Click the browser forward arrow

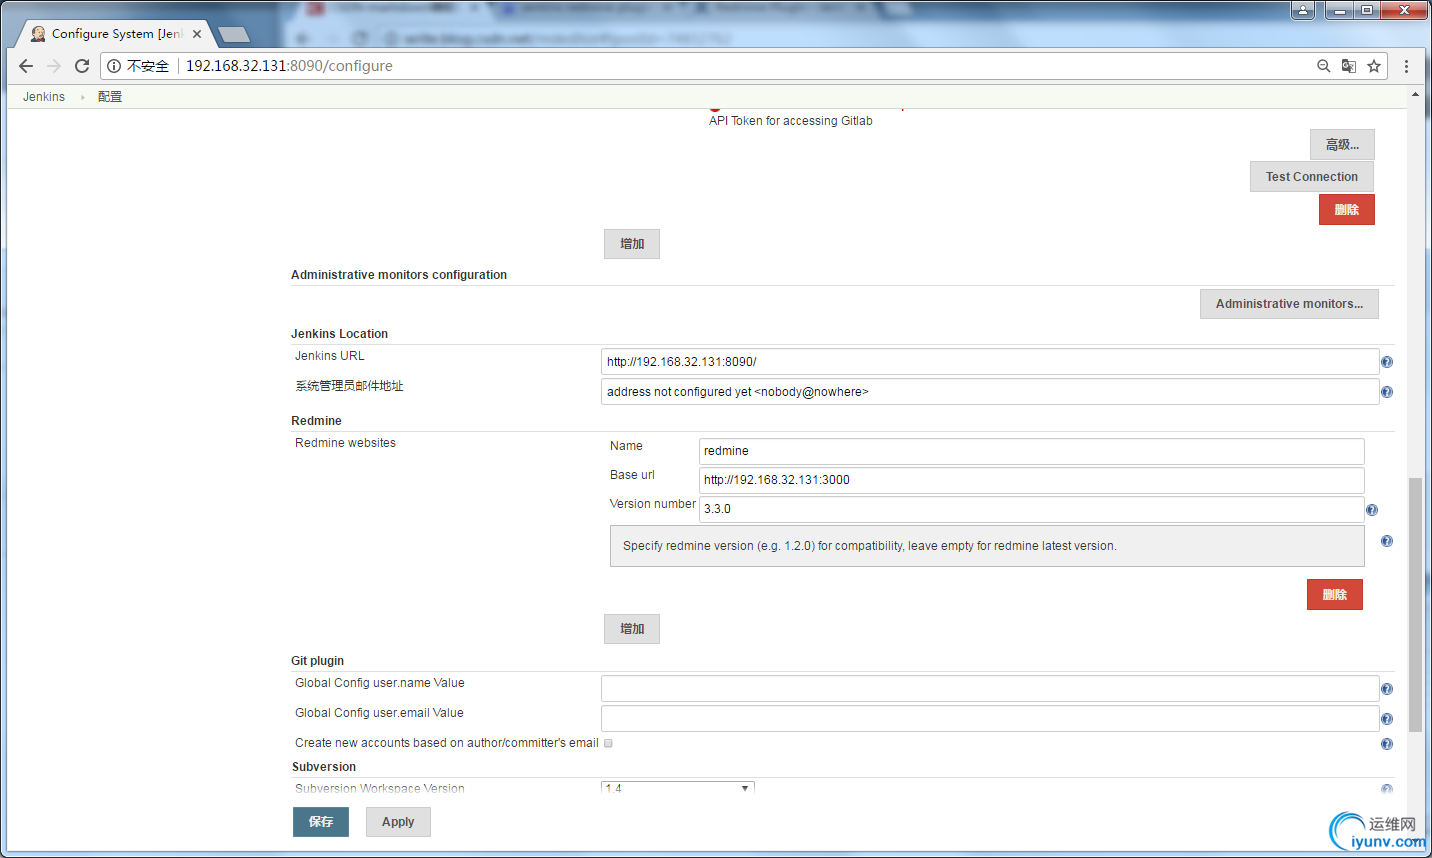pos(54,66)
